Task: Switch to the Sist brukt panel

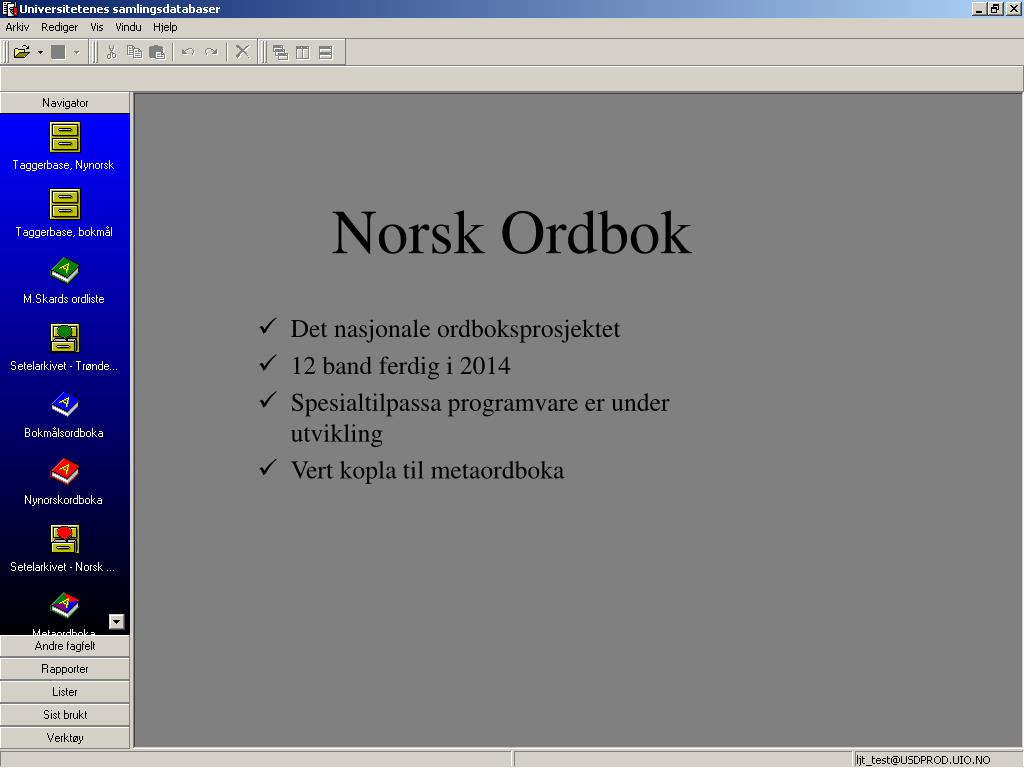Action: tap(65, 714)
